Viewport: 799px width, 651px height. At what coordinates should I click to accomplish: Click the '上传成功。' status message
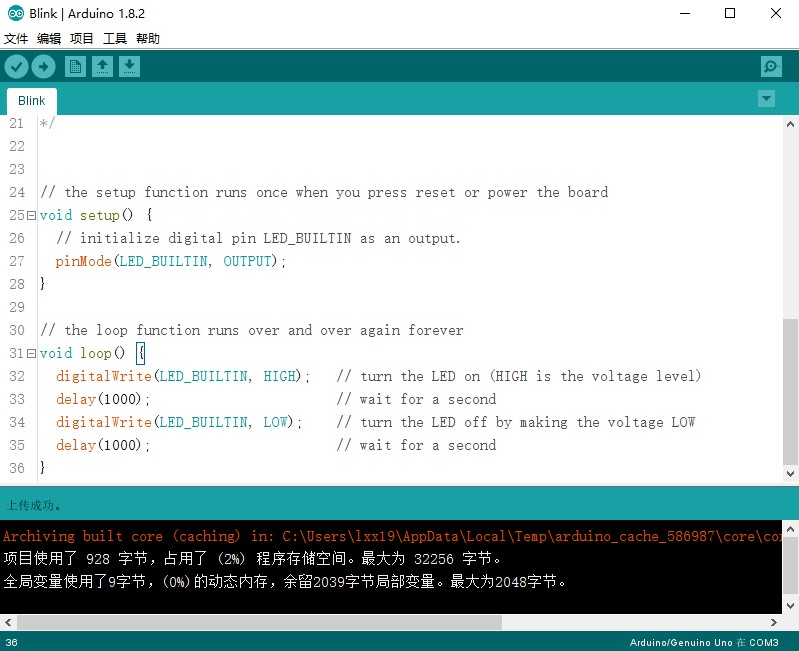pos(34,505)
